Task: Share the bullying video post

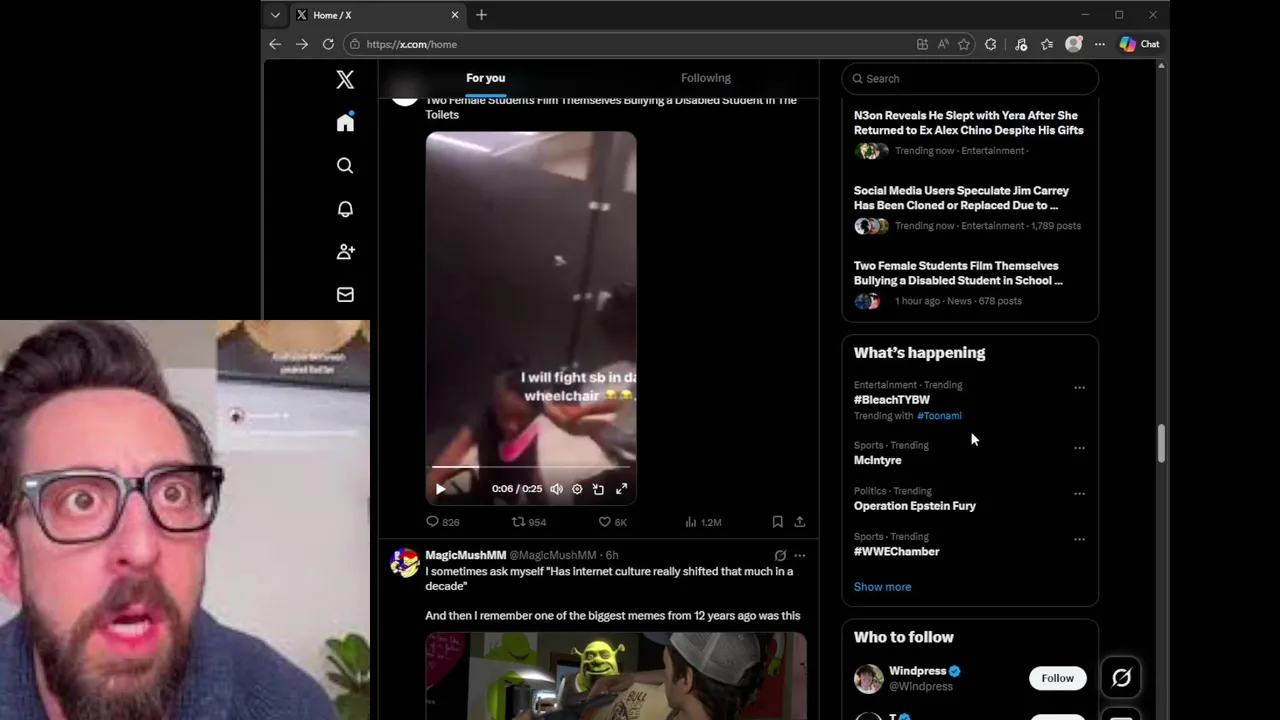Action: pos(799,522)
